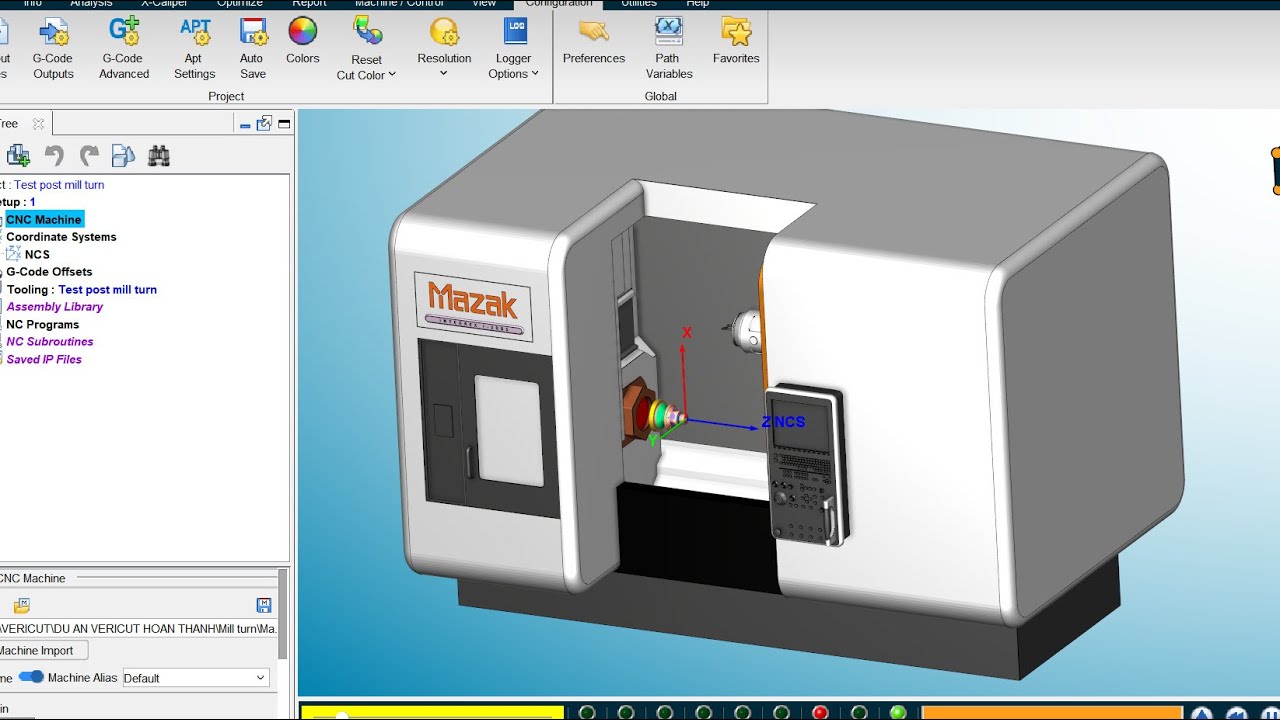This screenshot has height=720, width=1280.
Task: Open the Colors configuration
Action: [302, 42]
